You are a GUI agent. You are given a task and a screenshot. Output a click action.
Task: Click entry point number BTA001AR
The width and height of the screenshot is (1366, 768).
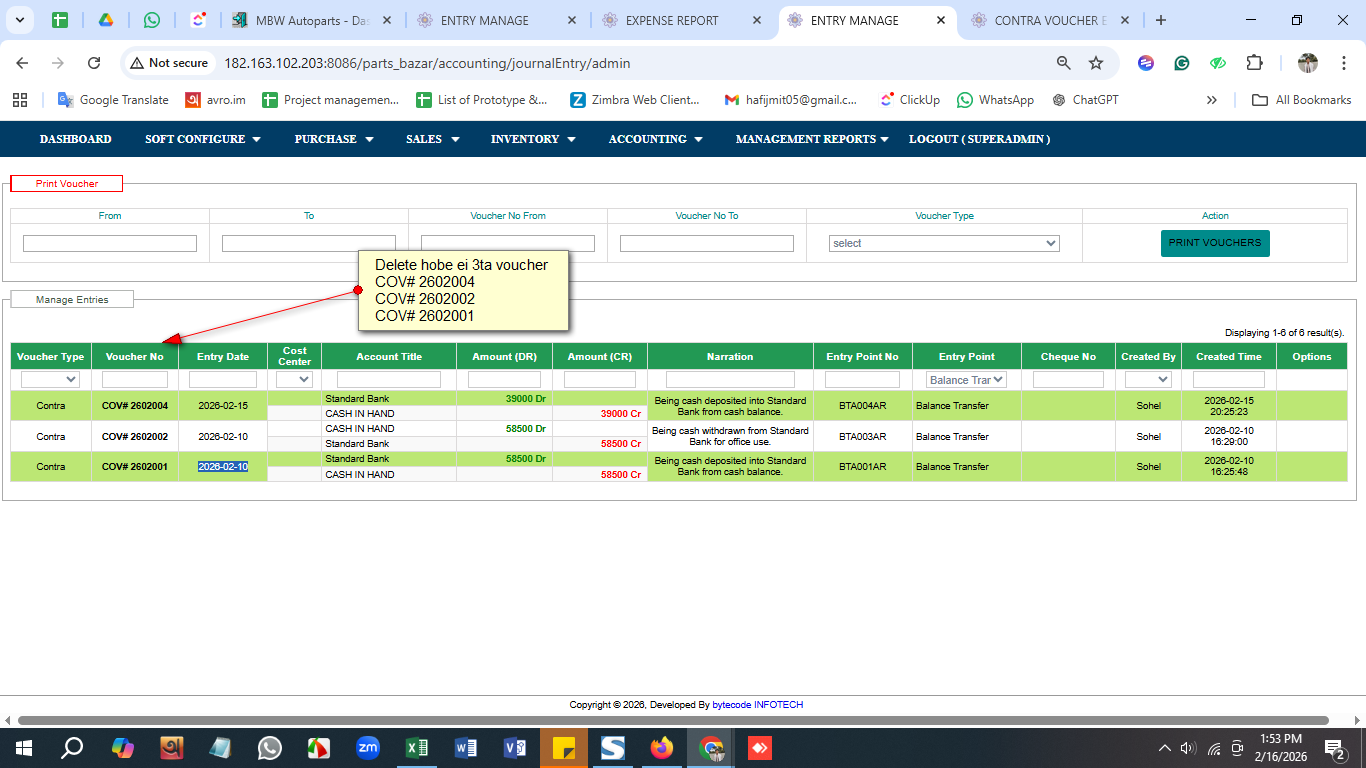[x=862, y=467]
